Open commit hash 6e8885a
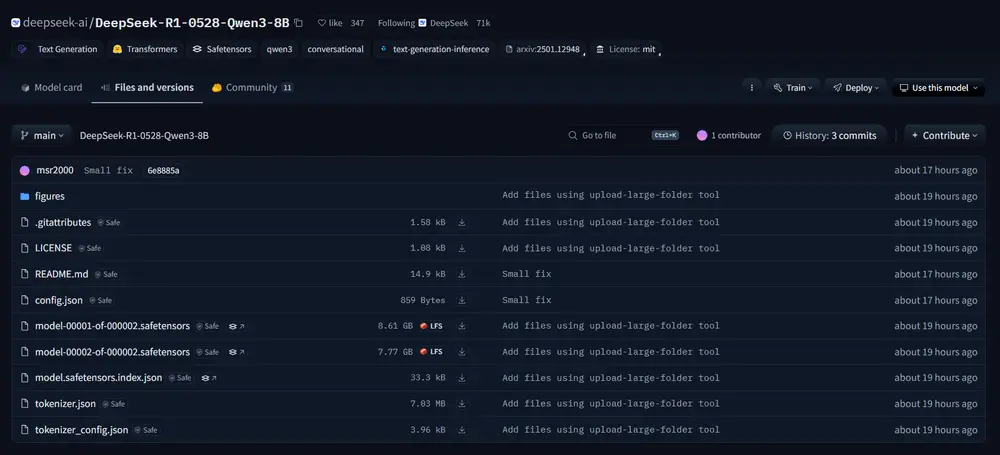 tap(163, 171)
